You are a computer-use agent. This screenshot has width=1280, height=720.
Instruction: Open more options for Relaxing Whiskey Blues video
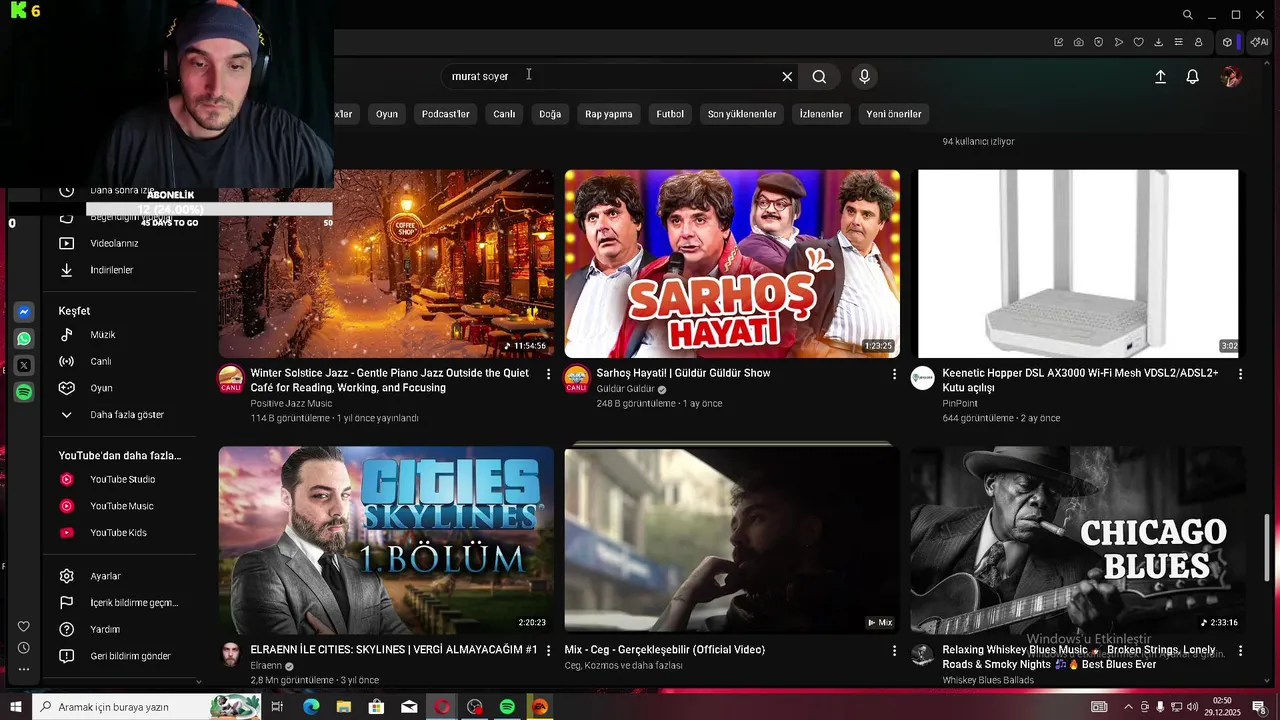point(1240,651)
